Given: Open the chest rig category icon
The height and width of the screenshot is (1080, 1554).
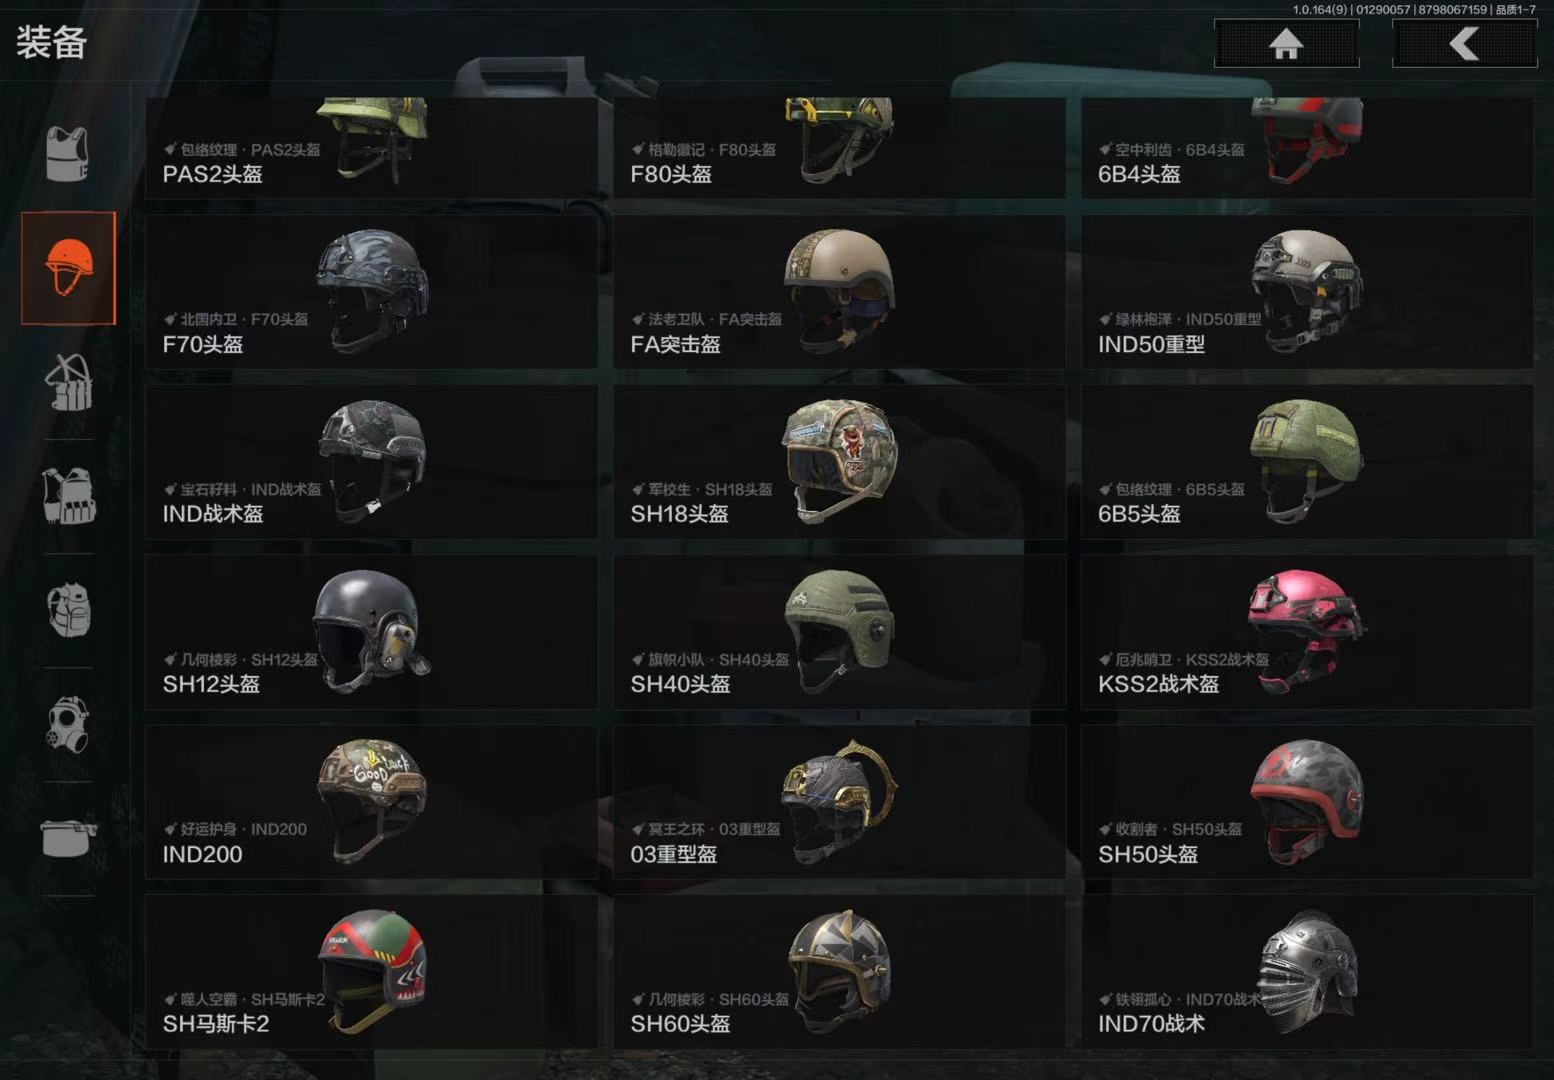Looking at the screenshot, I should (69, 382).
